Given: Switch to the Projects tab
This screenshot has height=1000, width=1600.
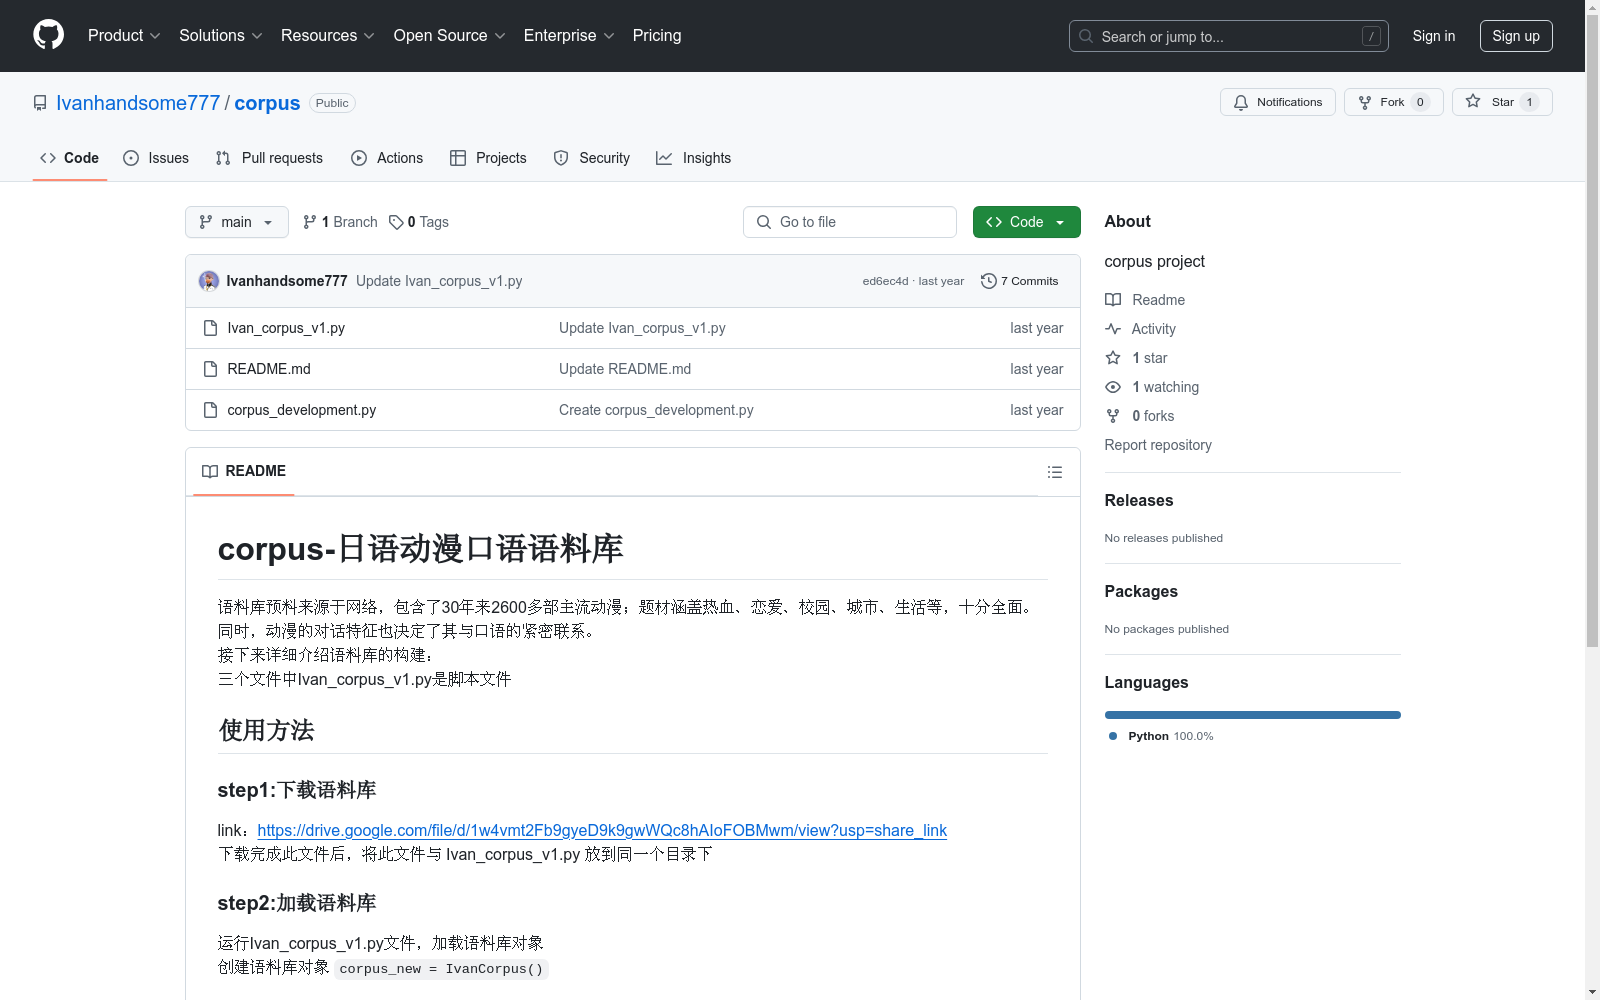Looking at the screenshot, I should coord(488,158).
